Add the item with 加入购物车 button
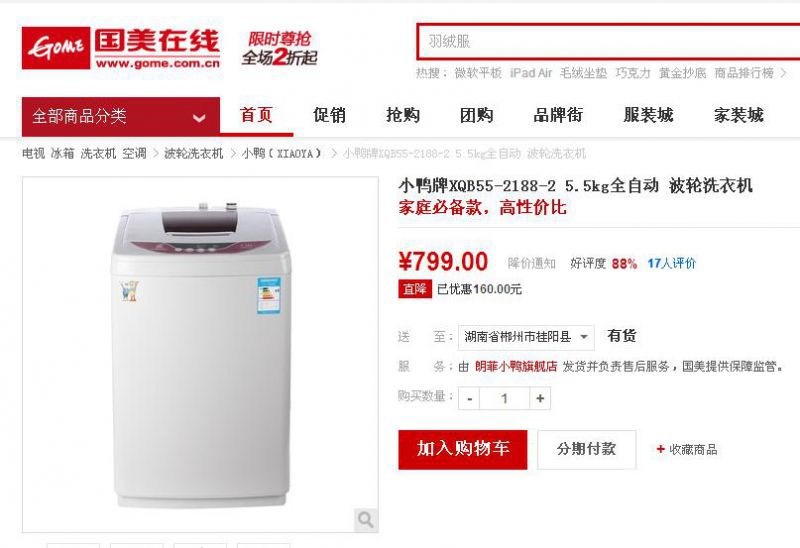800x548 pixels. tap(463, 449)
